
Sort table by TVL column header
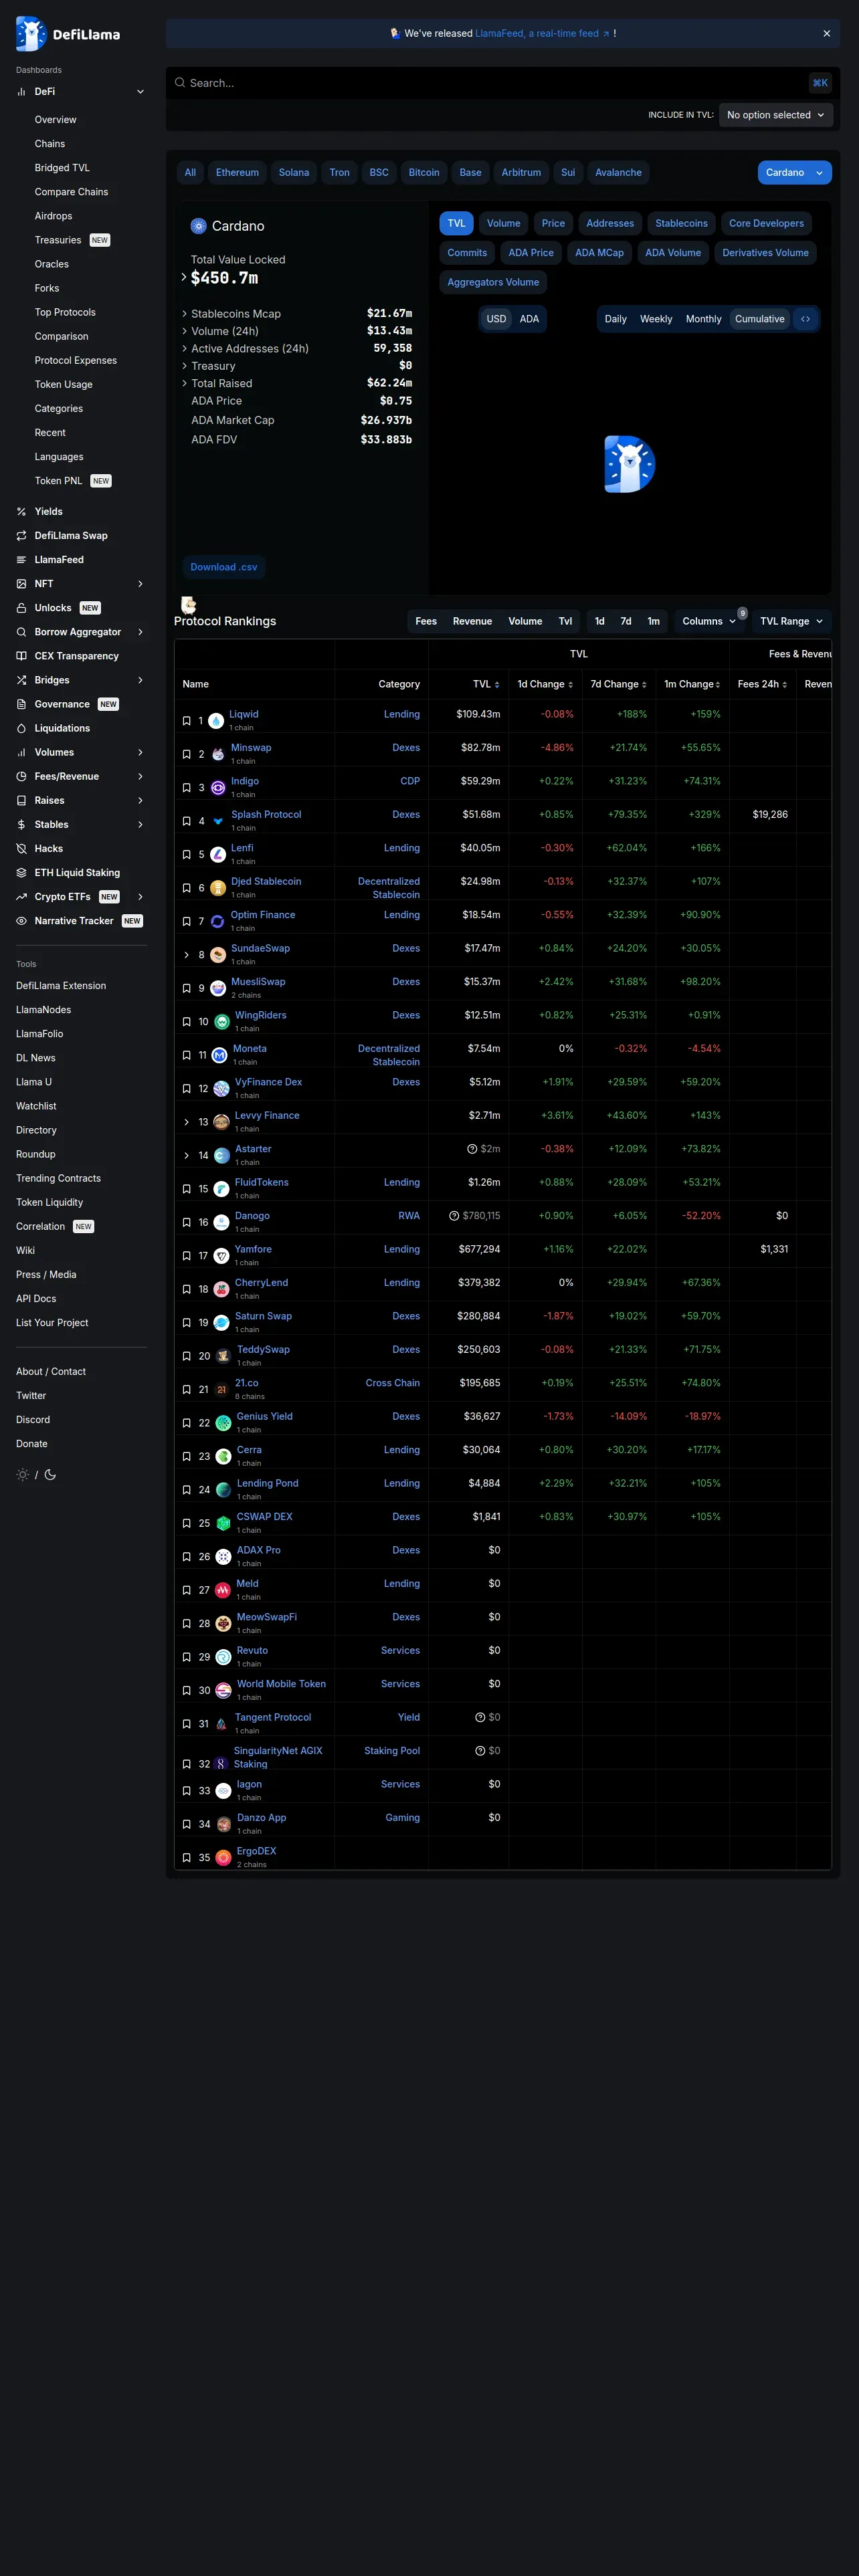pos(486,684)
